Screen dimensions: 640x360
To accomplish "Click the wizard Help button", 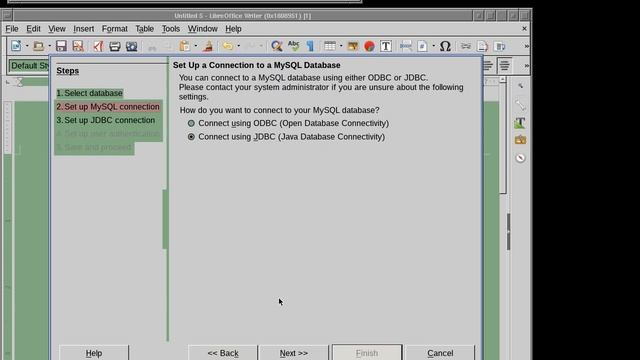I will 94,353.
